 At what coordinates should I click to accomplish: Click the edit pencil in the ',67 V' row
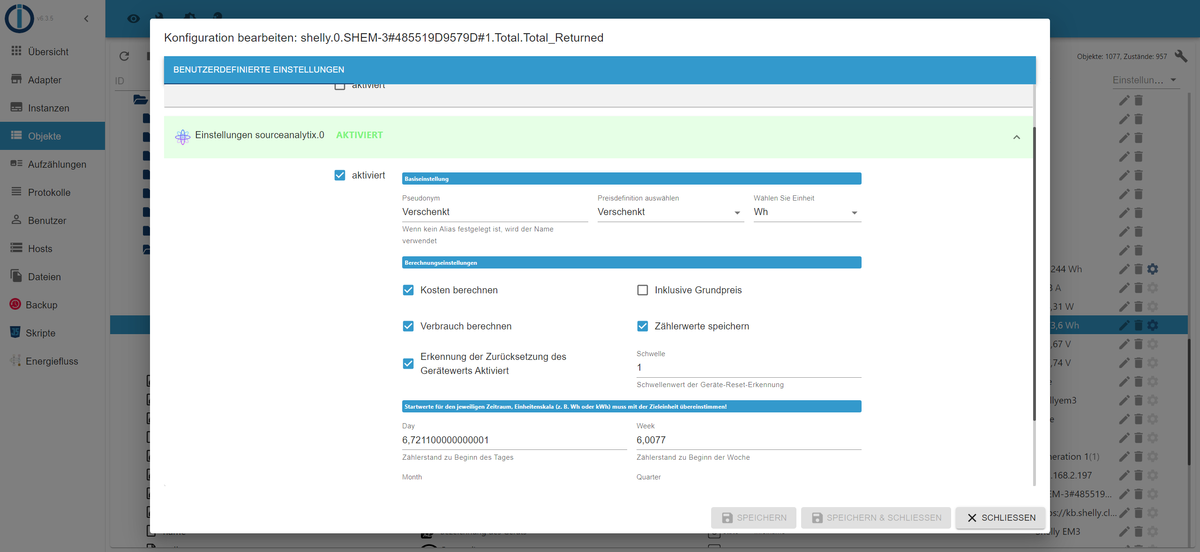(1124, 344)
